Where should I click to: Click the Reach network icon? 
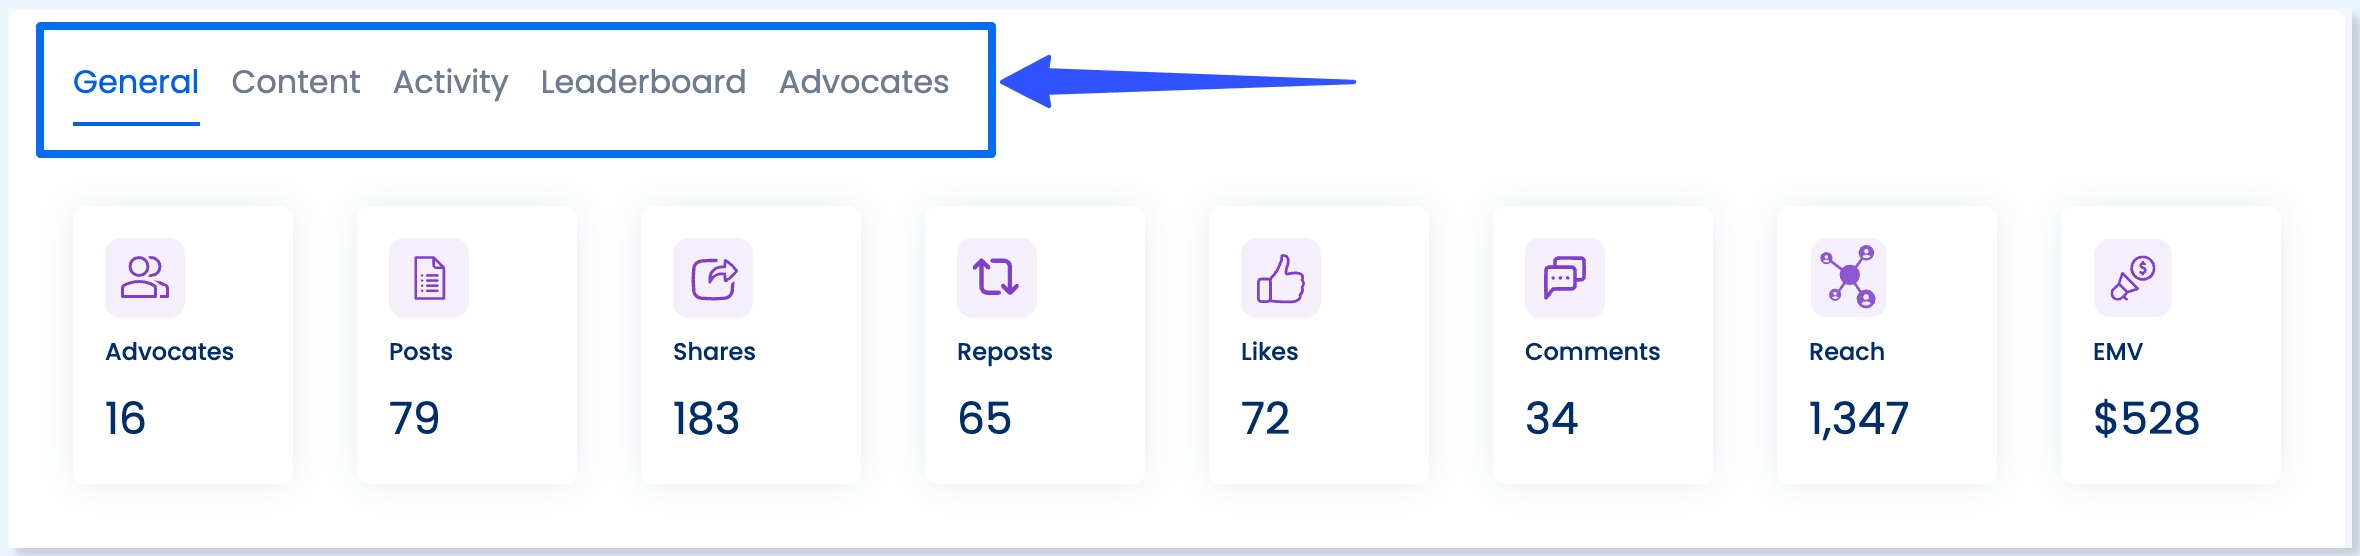[x=1849, y=277]
